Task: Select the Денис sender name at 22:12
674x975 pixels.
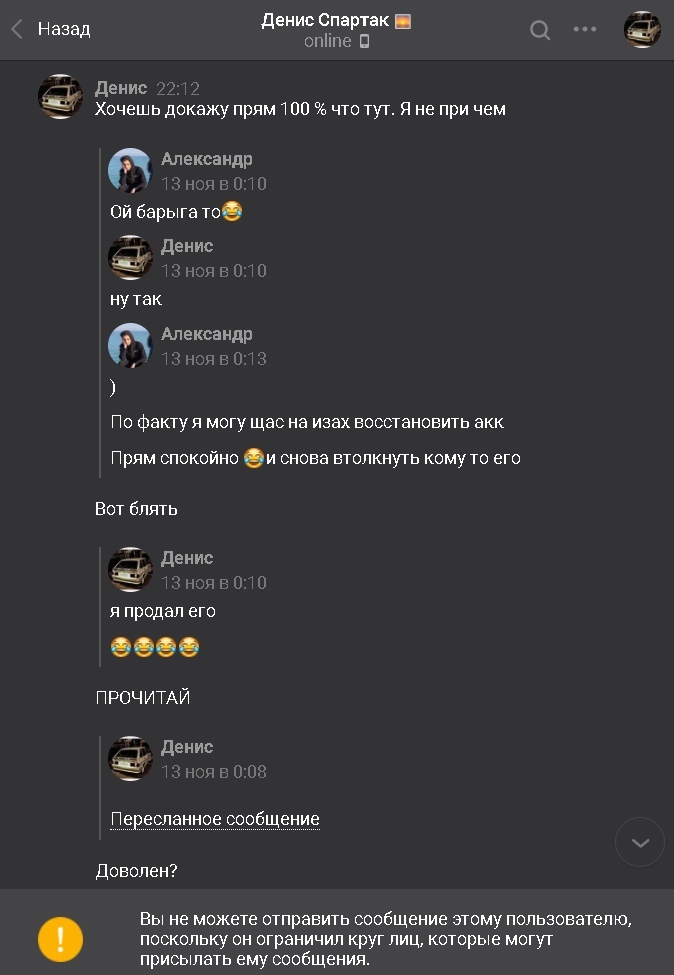Action: (121, 88)
